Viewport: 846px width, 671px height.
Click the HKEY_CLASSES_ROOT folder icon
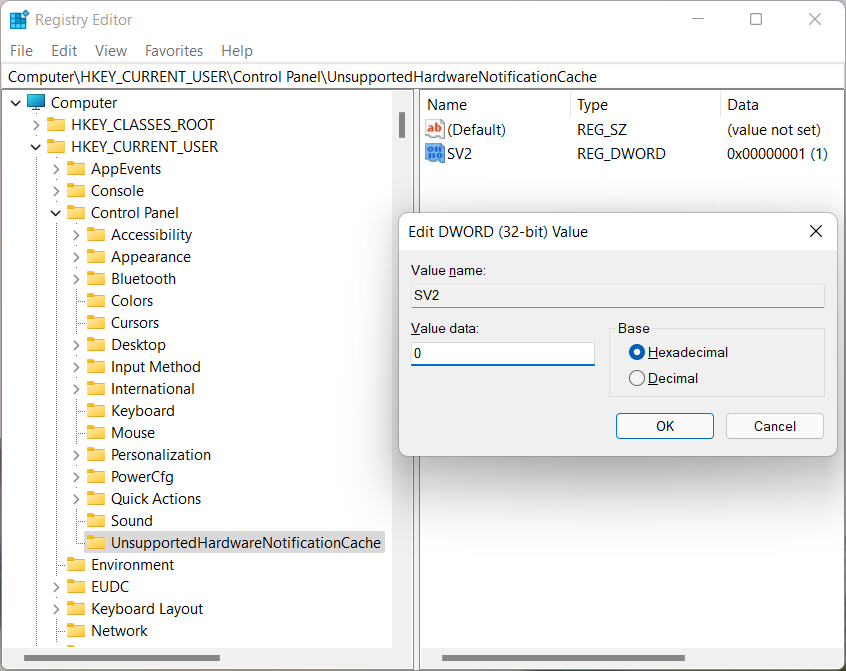click(x=57, y=124)
